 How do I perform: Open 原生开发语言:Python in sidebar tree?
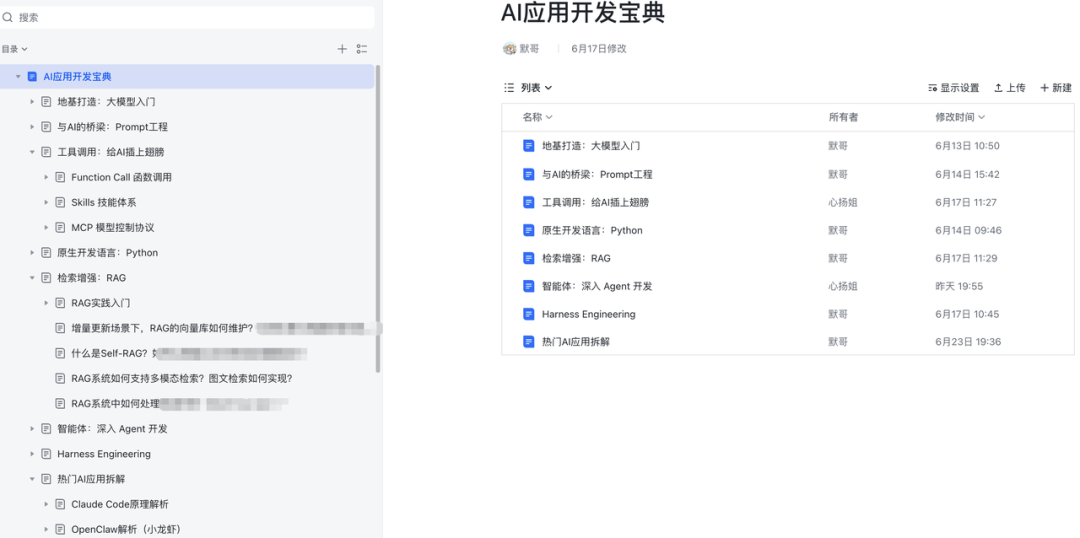107,253
